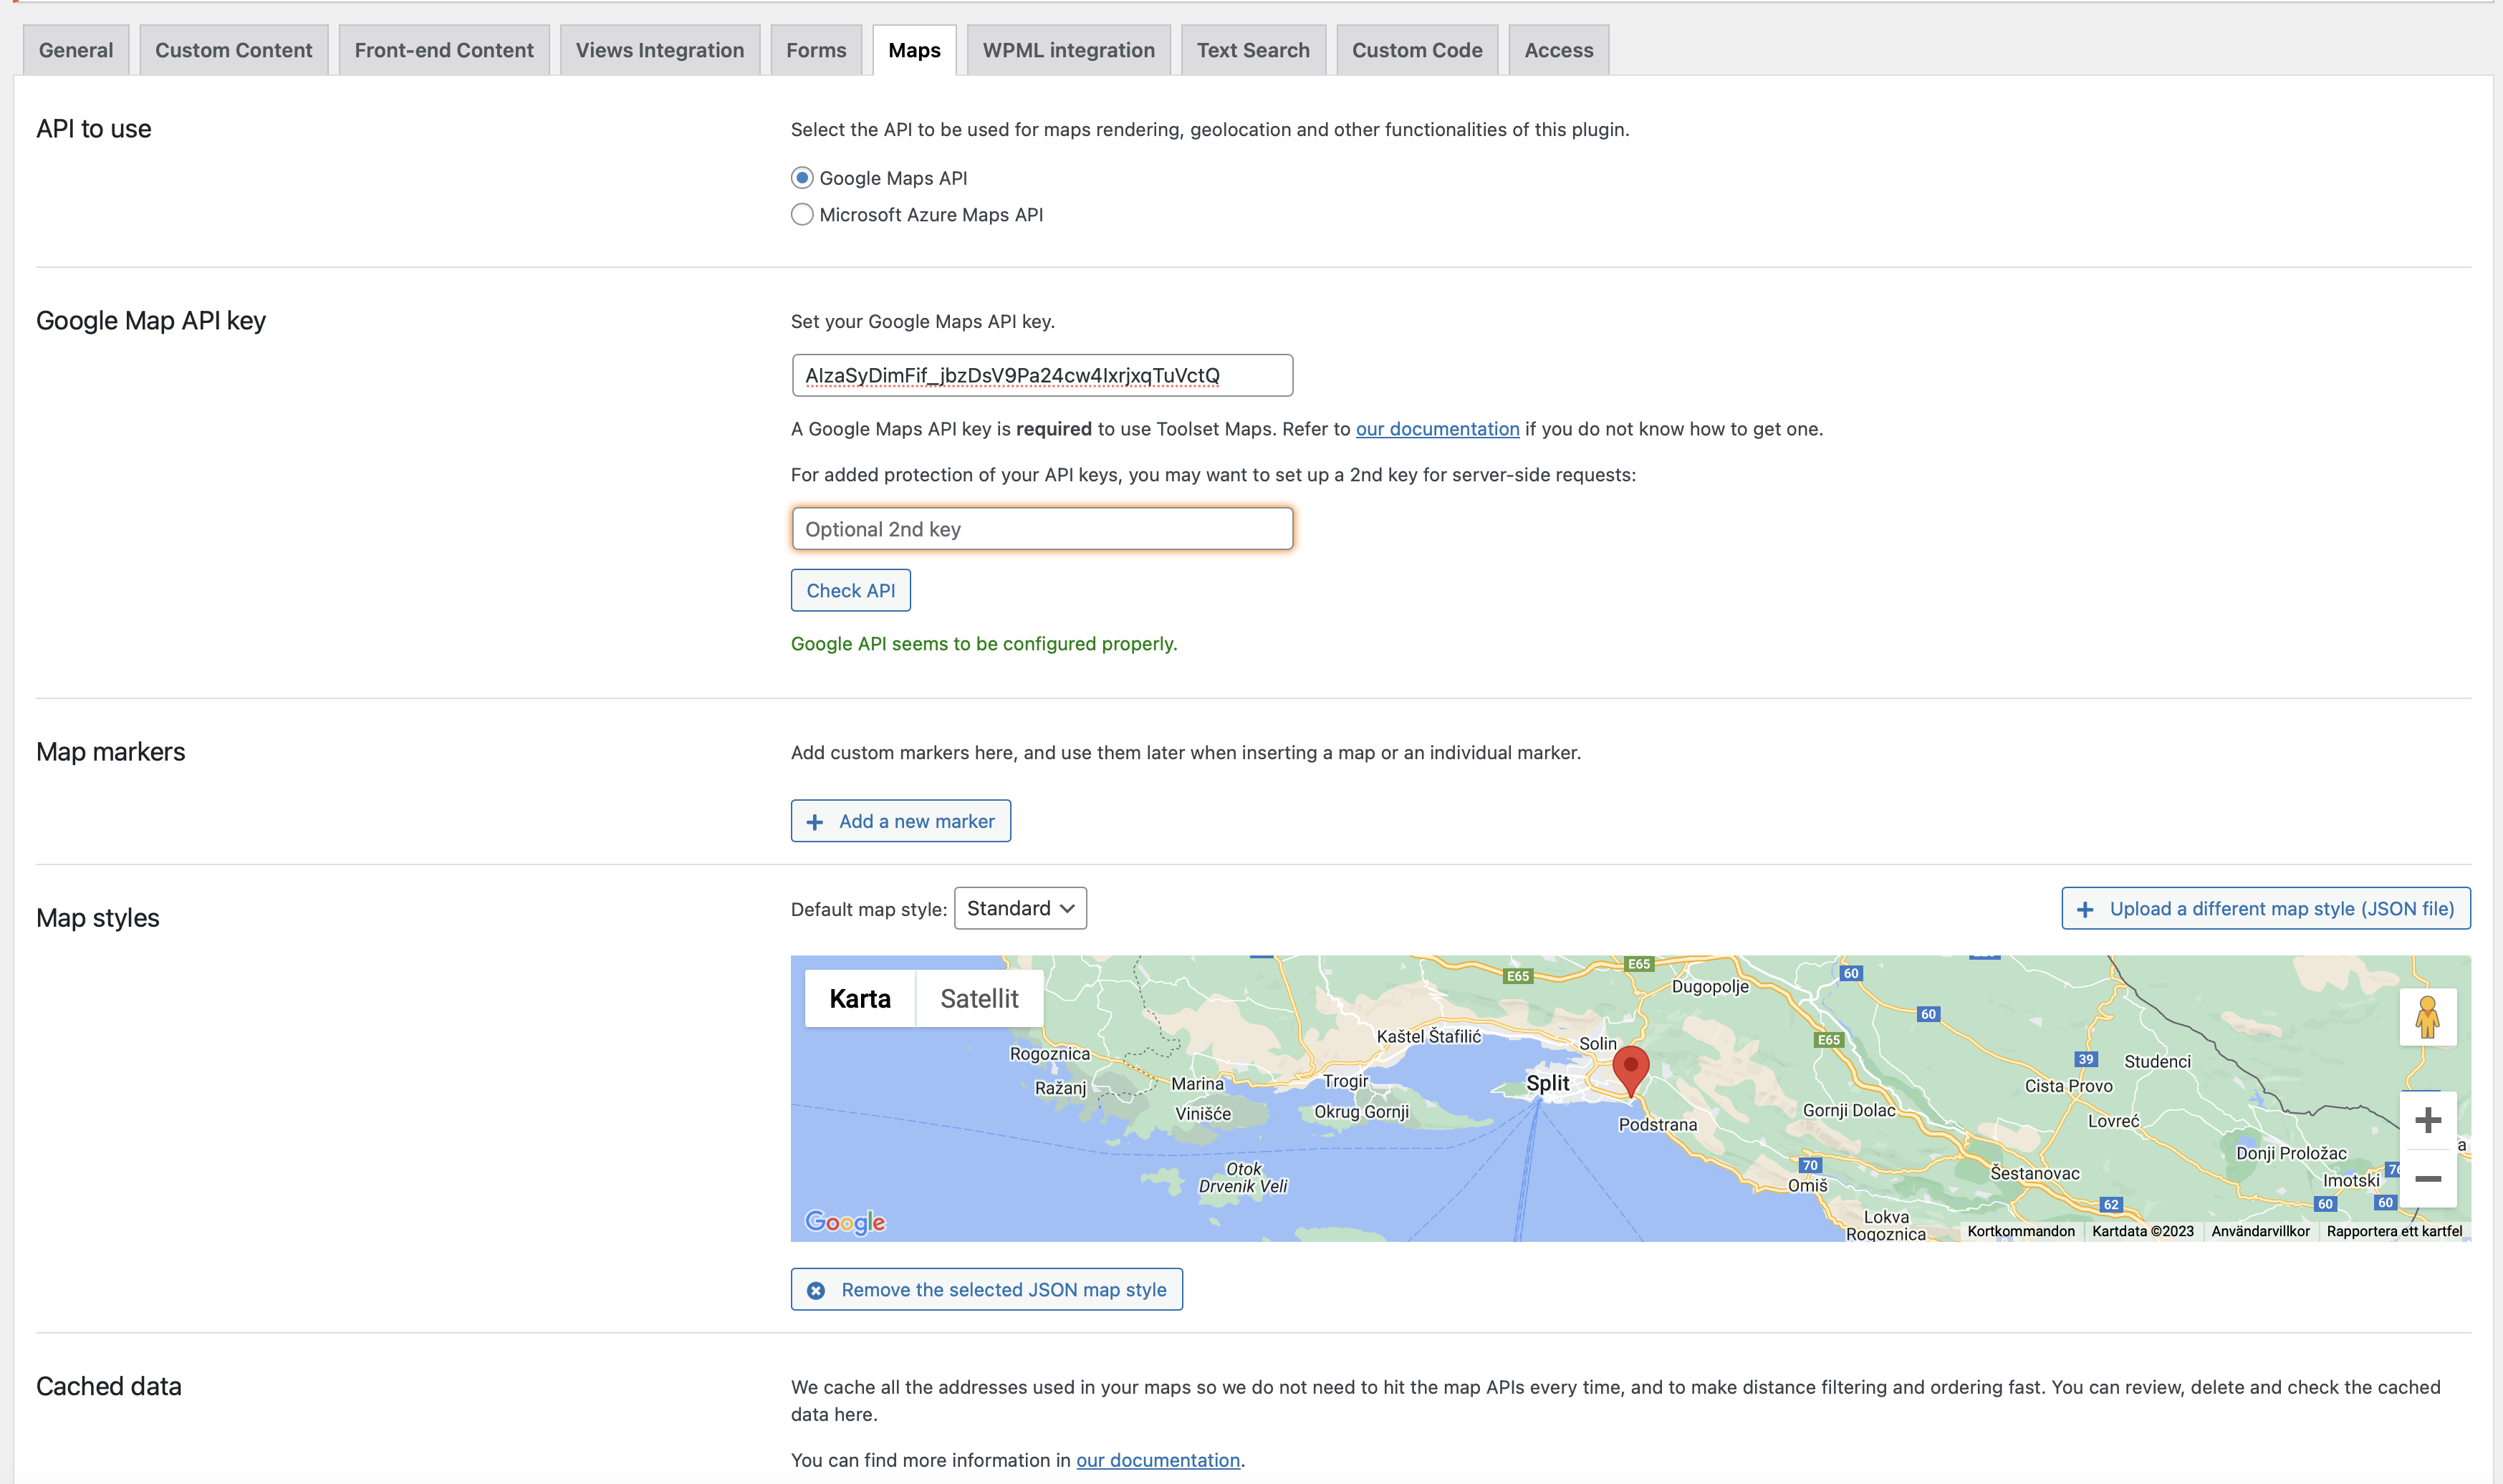This screenshot has height=1484, width=2503.
Task: Click the Trogir label on the map
Action: (1346, 1081)
